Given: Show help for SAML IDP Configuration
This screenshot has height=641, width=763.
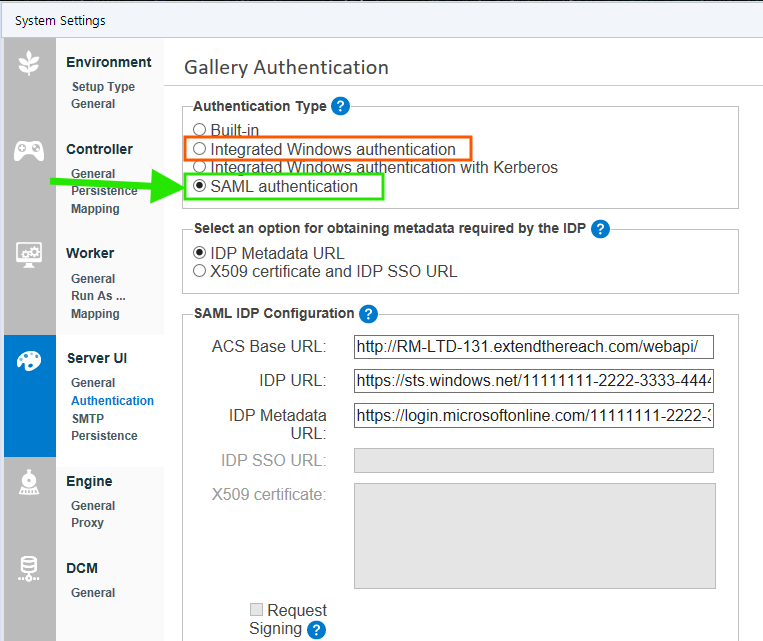Looking at the screenshot, I should [368, 314].
